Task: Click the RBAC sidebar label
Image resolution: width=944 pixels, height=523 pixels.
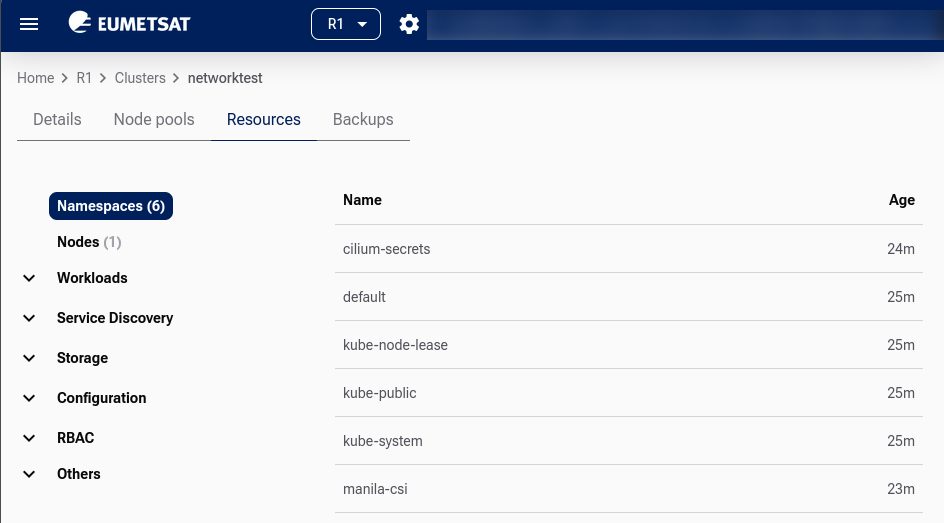Action: (x=75, y=438)
